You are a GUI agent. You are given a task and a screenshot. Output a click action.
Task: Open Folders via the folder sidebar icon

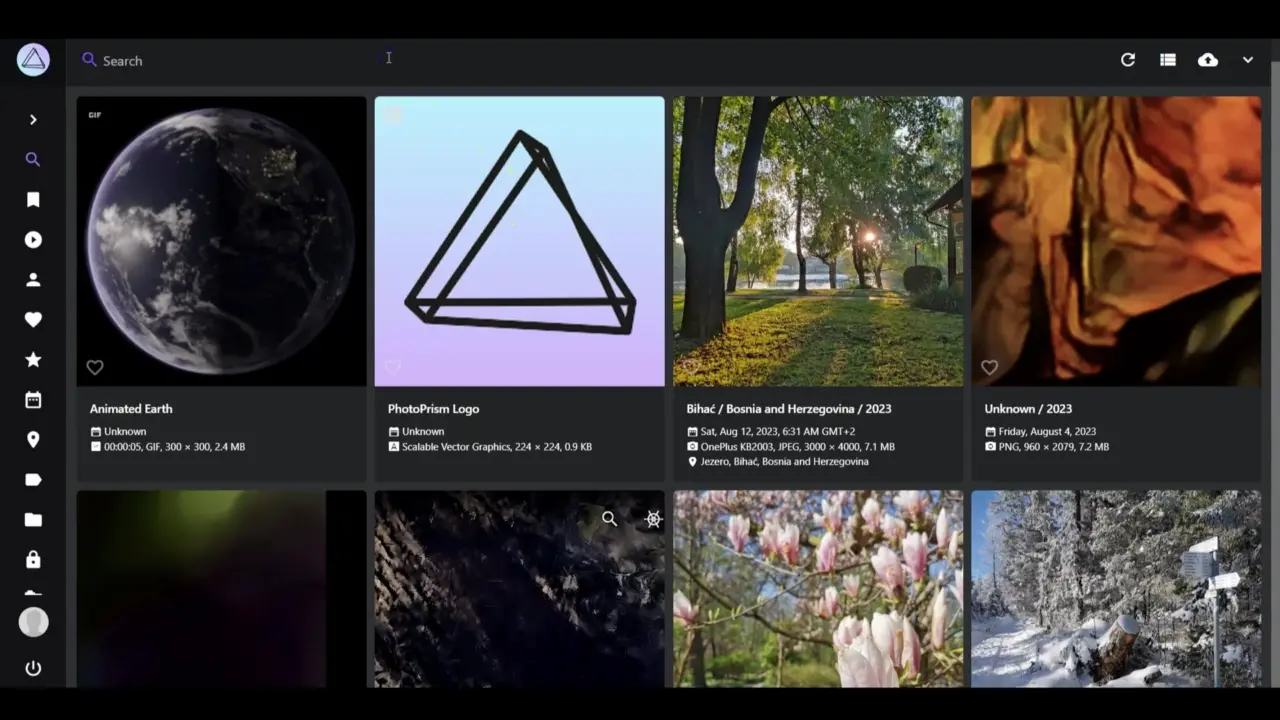pos(33,520)
